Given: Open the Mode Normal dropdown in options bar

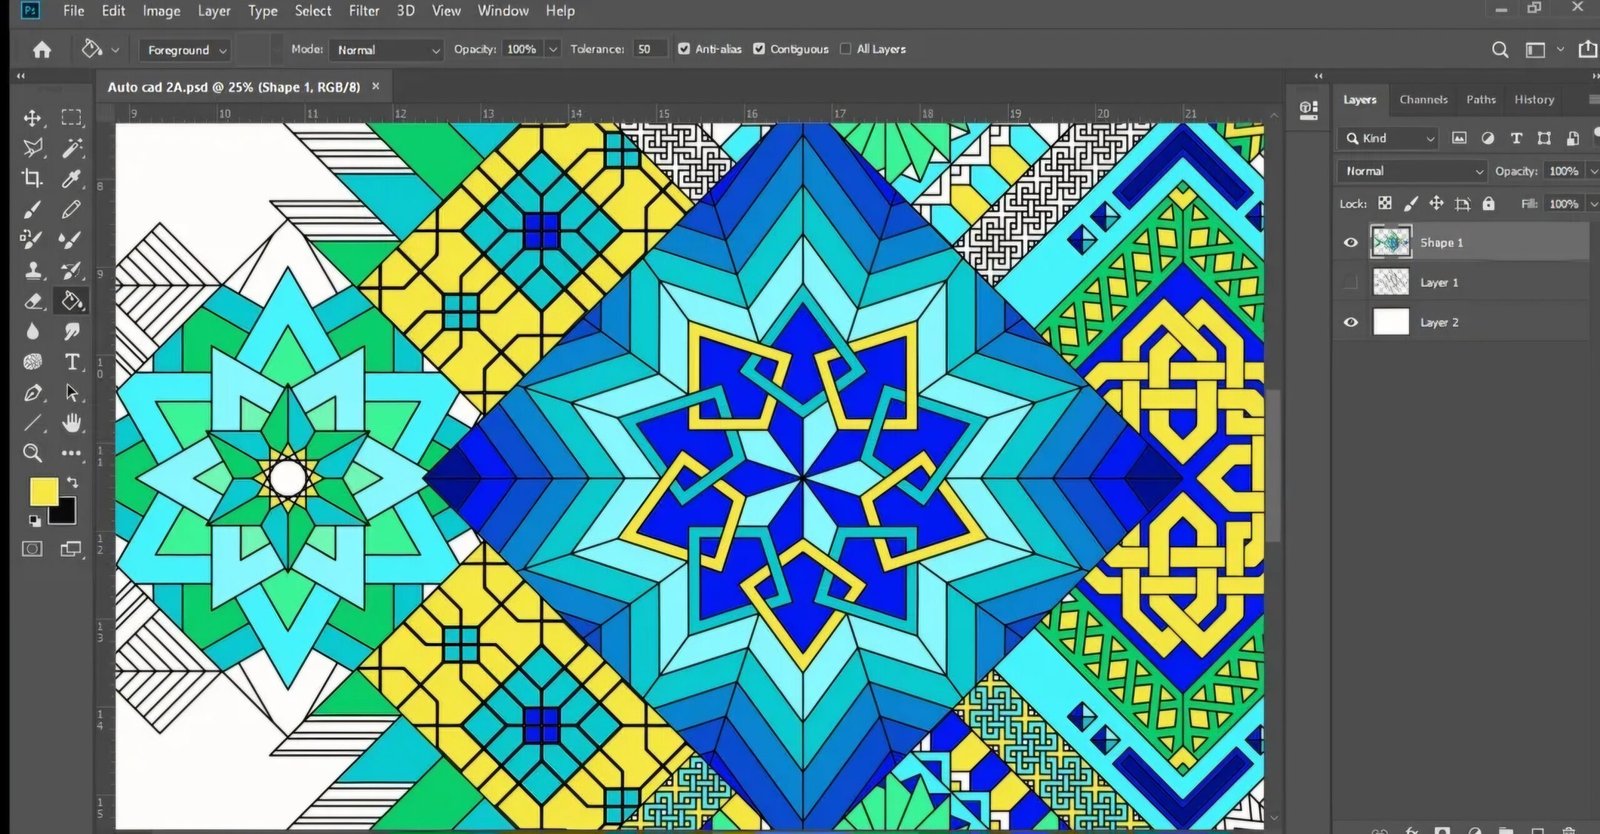Looking at the screenshot, I should click(387, 49).
